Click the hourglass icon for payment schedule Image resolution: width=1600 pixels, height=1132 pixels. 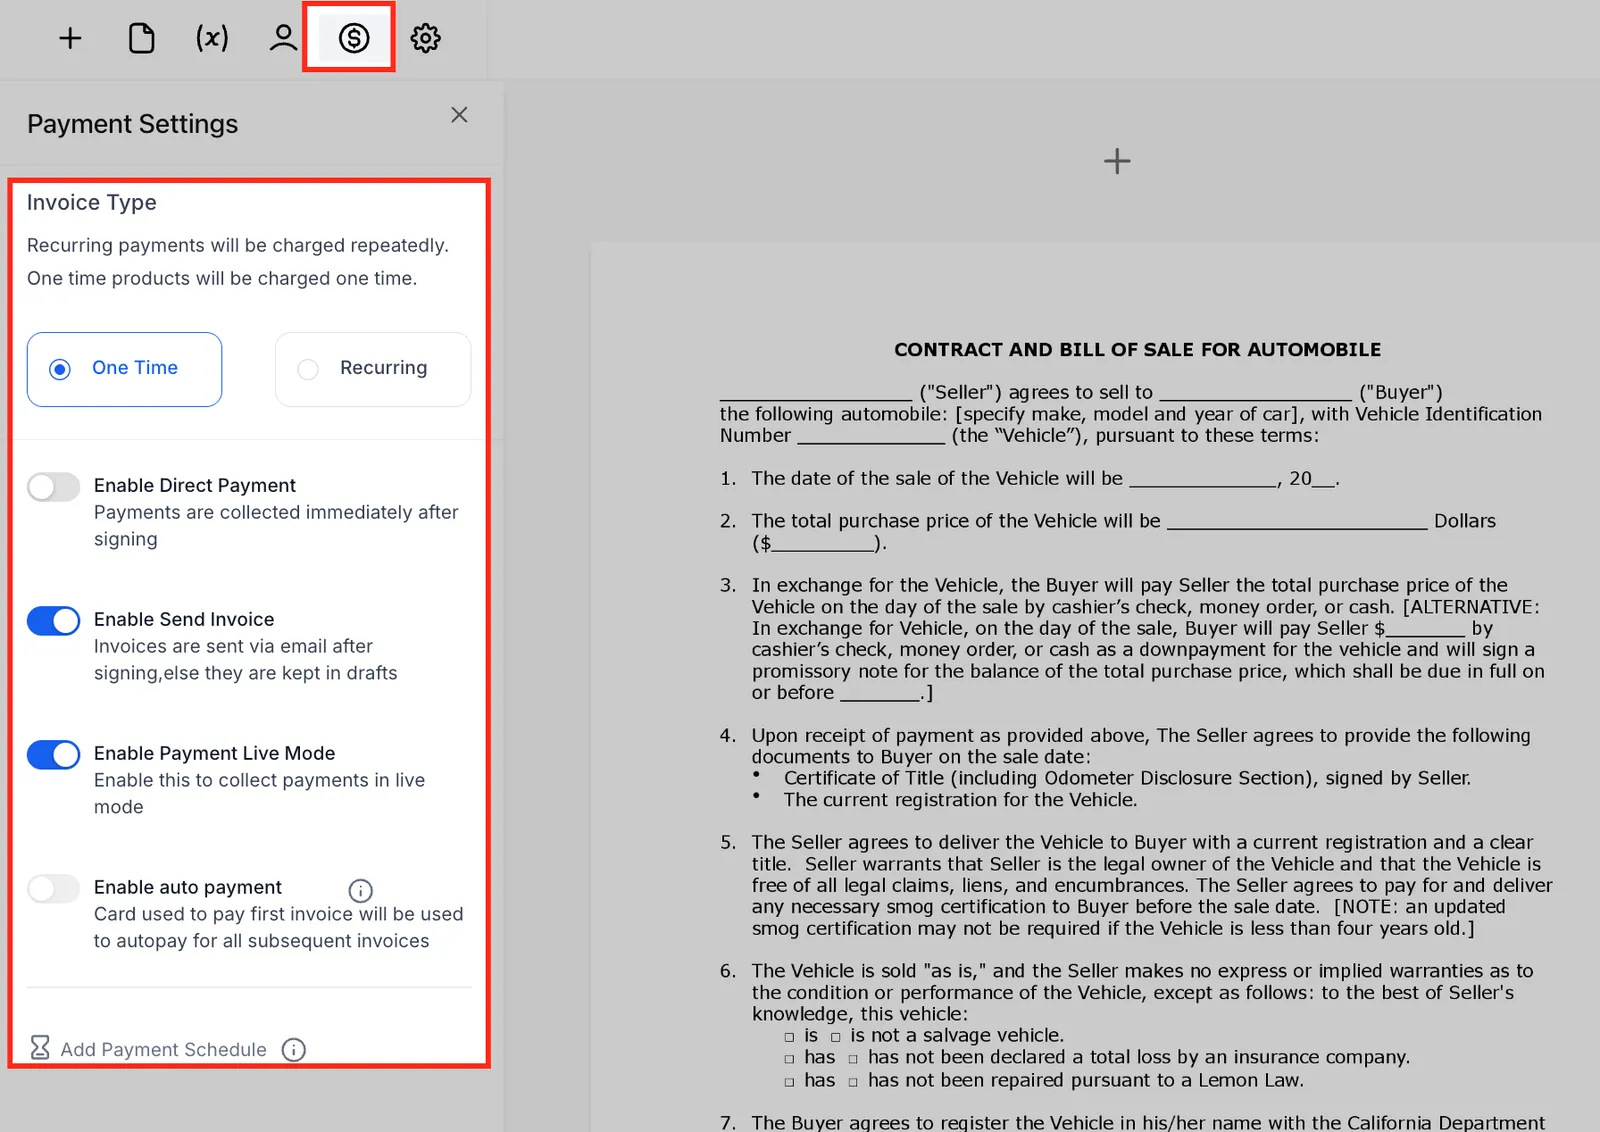pyautogui.click(x=40, y=1048)
